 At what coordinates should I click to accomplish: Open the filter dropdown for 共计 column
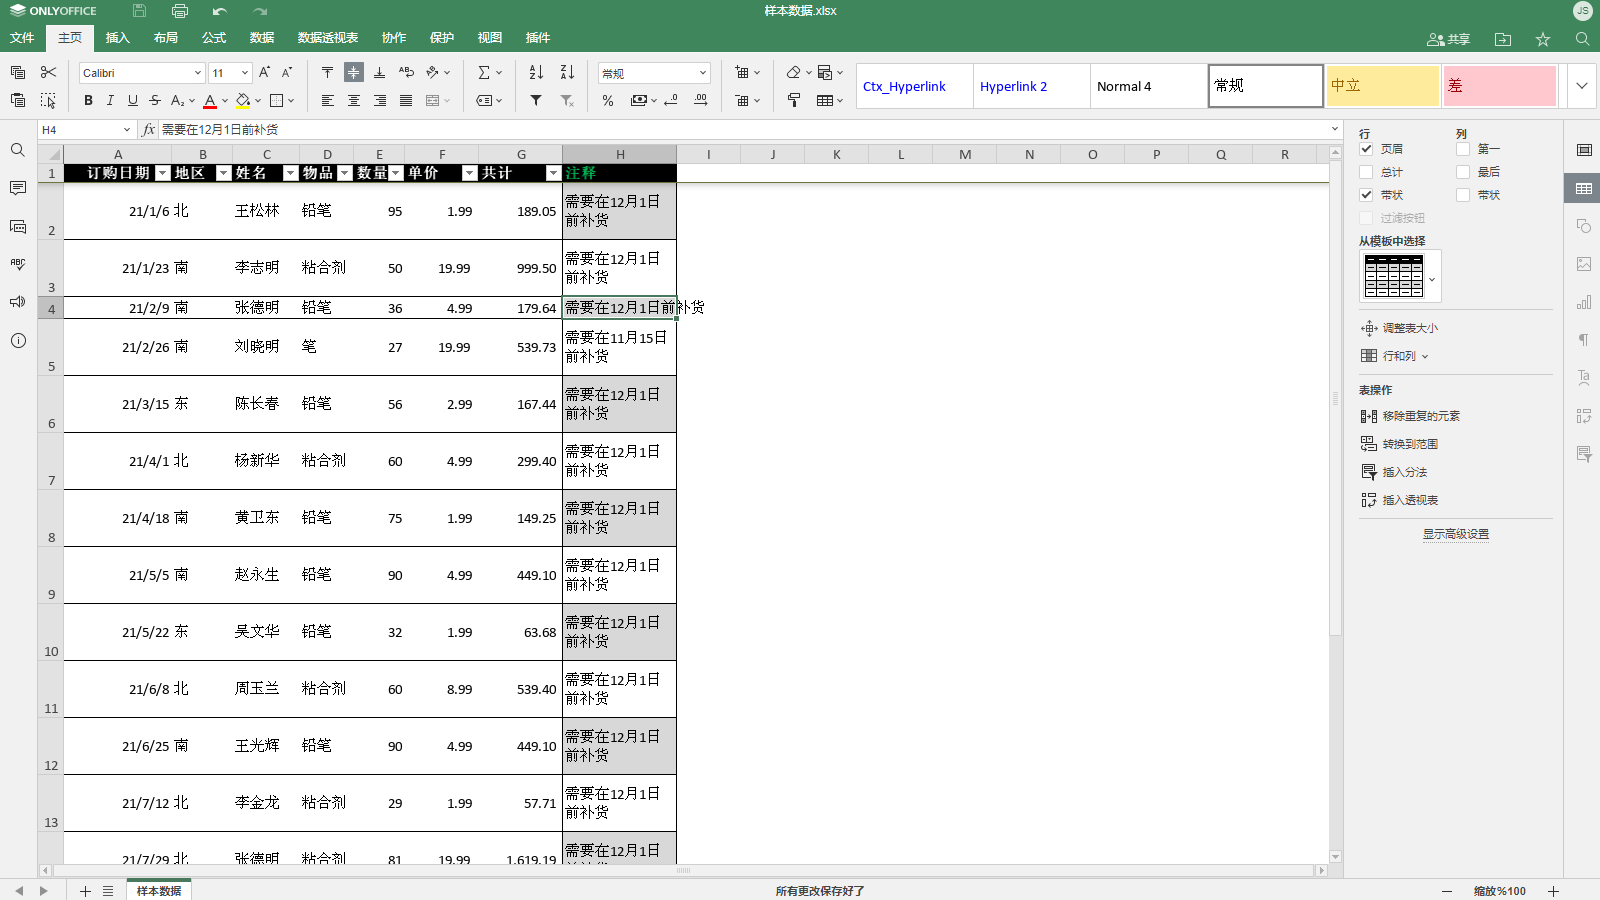553,173
